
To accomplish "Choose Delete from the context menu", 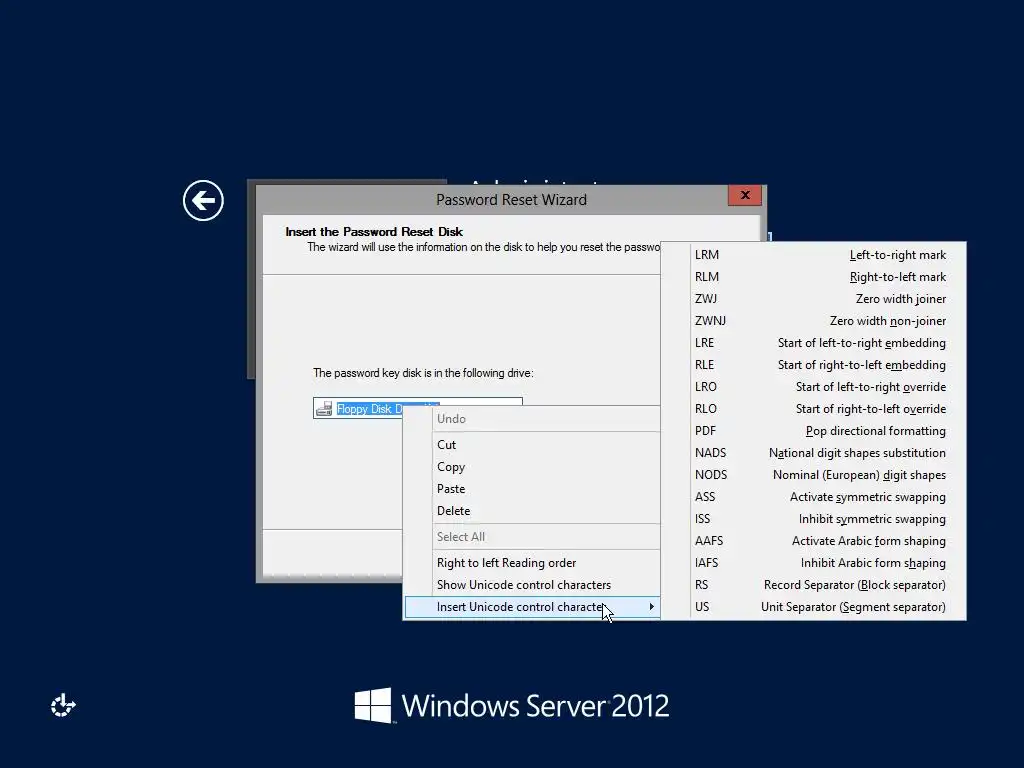I will click(532, 511).
